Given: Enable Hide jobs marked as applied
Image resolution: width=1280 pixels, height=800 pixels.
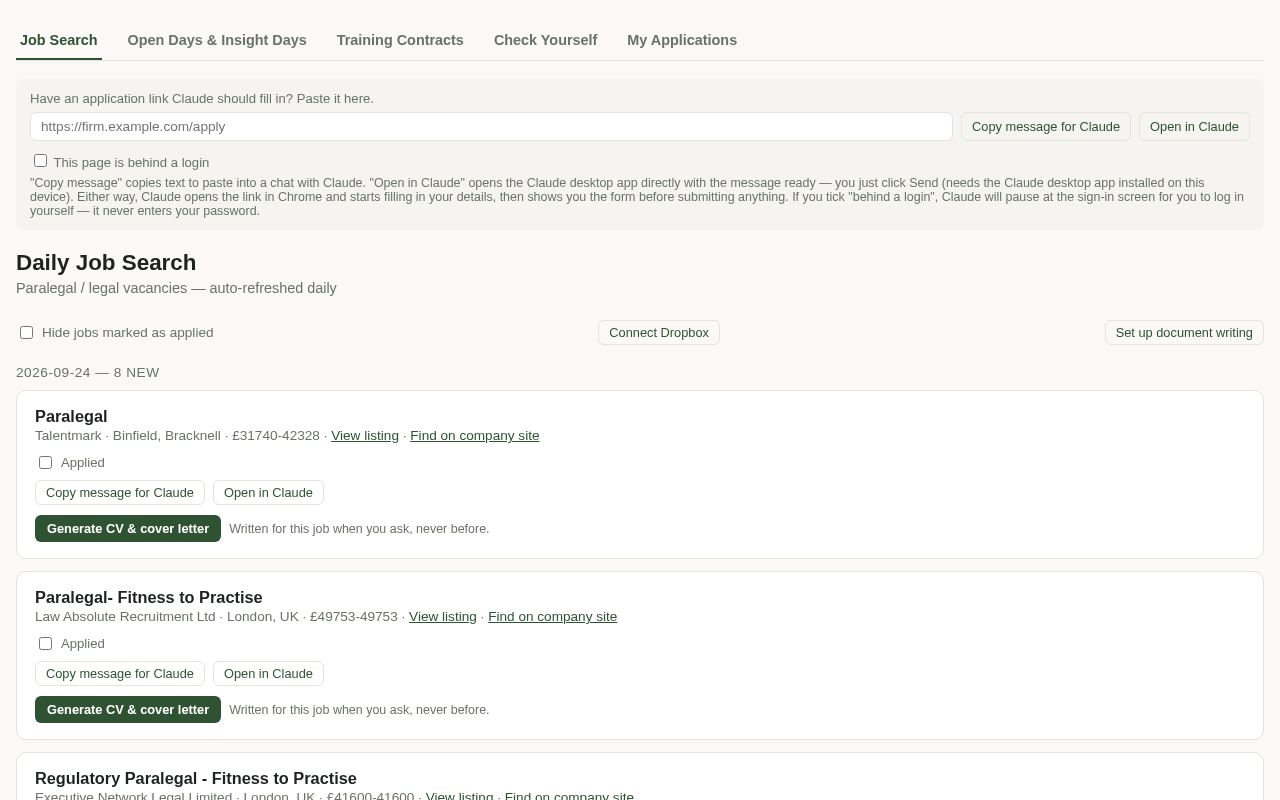Looking at the screenshot, I should pos(27,333).
